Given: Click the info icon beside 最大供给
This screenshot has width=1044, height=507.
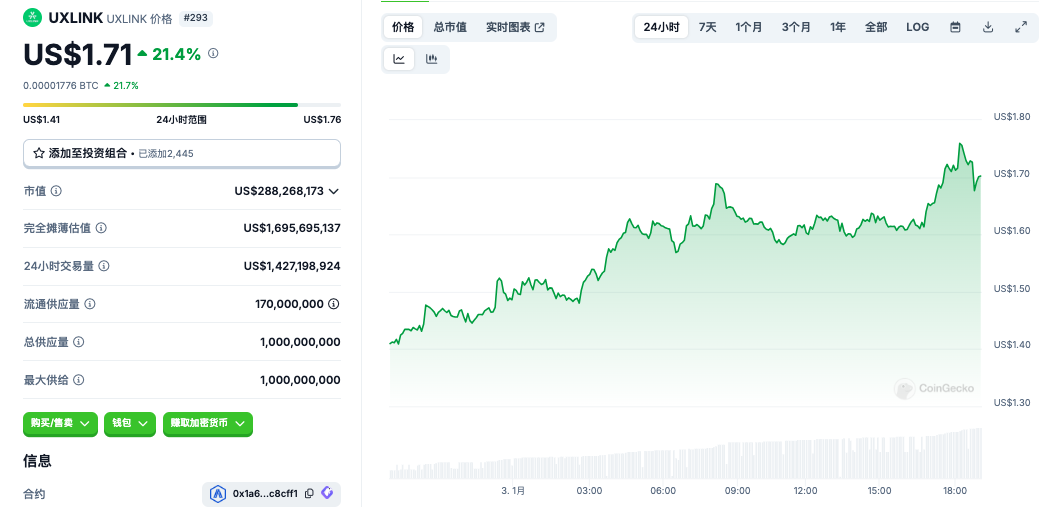Looking at the screenshot, I should pos(79,380).
